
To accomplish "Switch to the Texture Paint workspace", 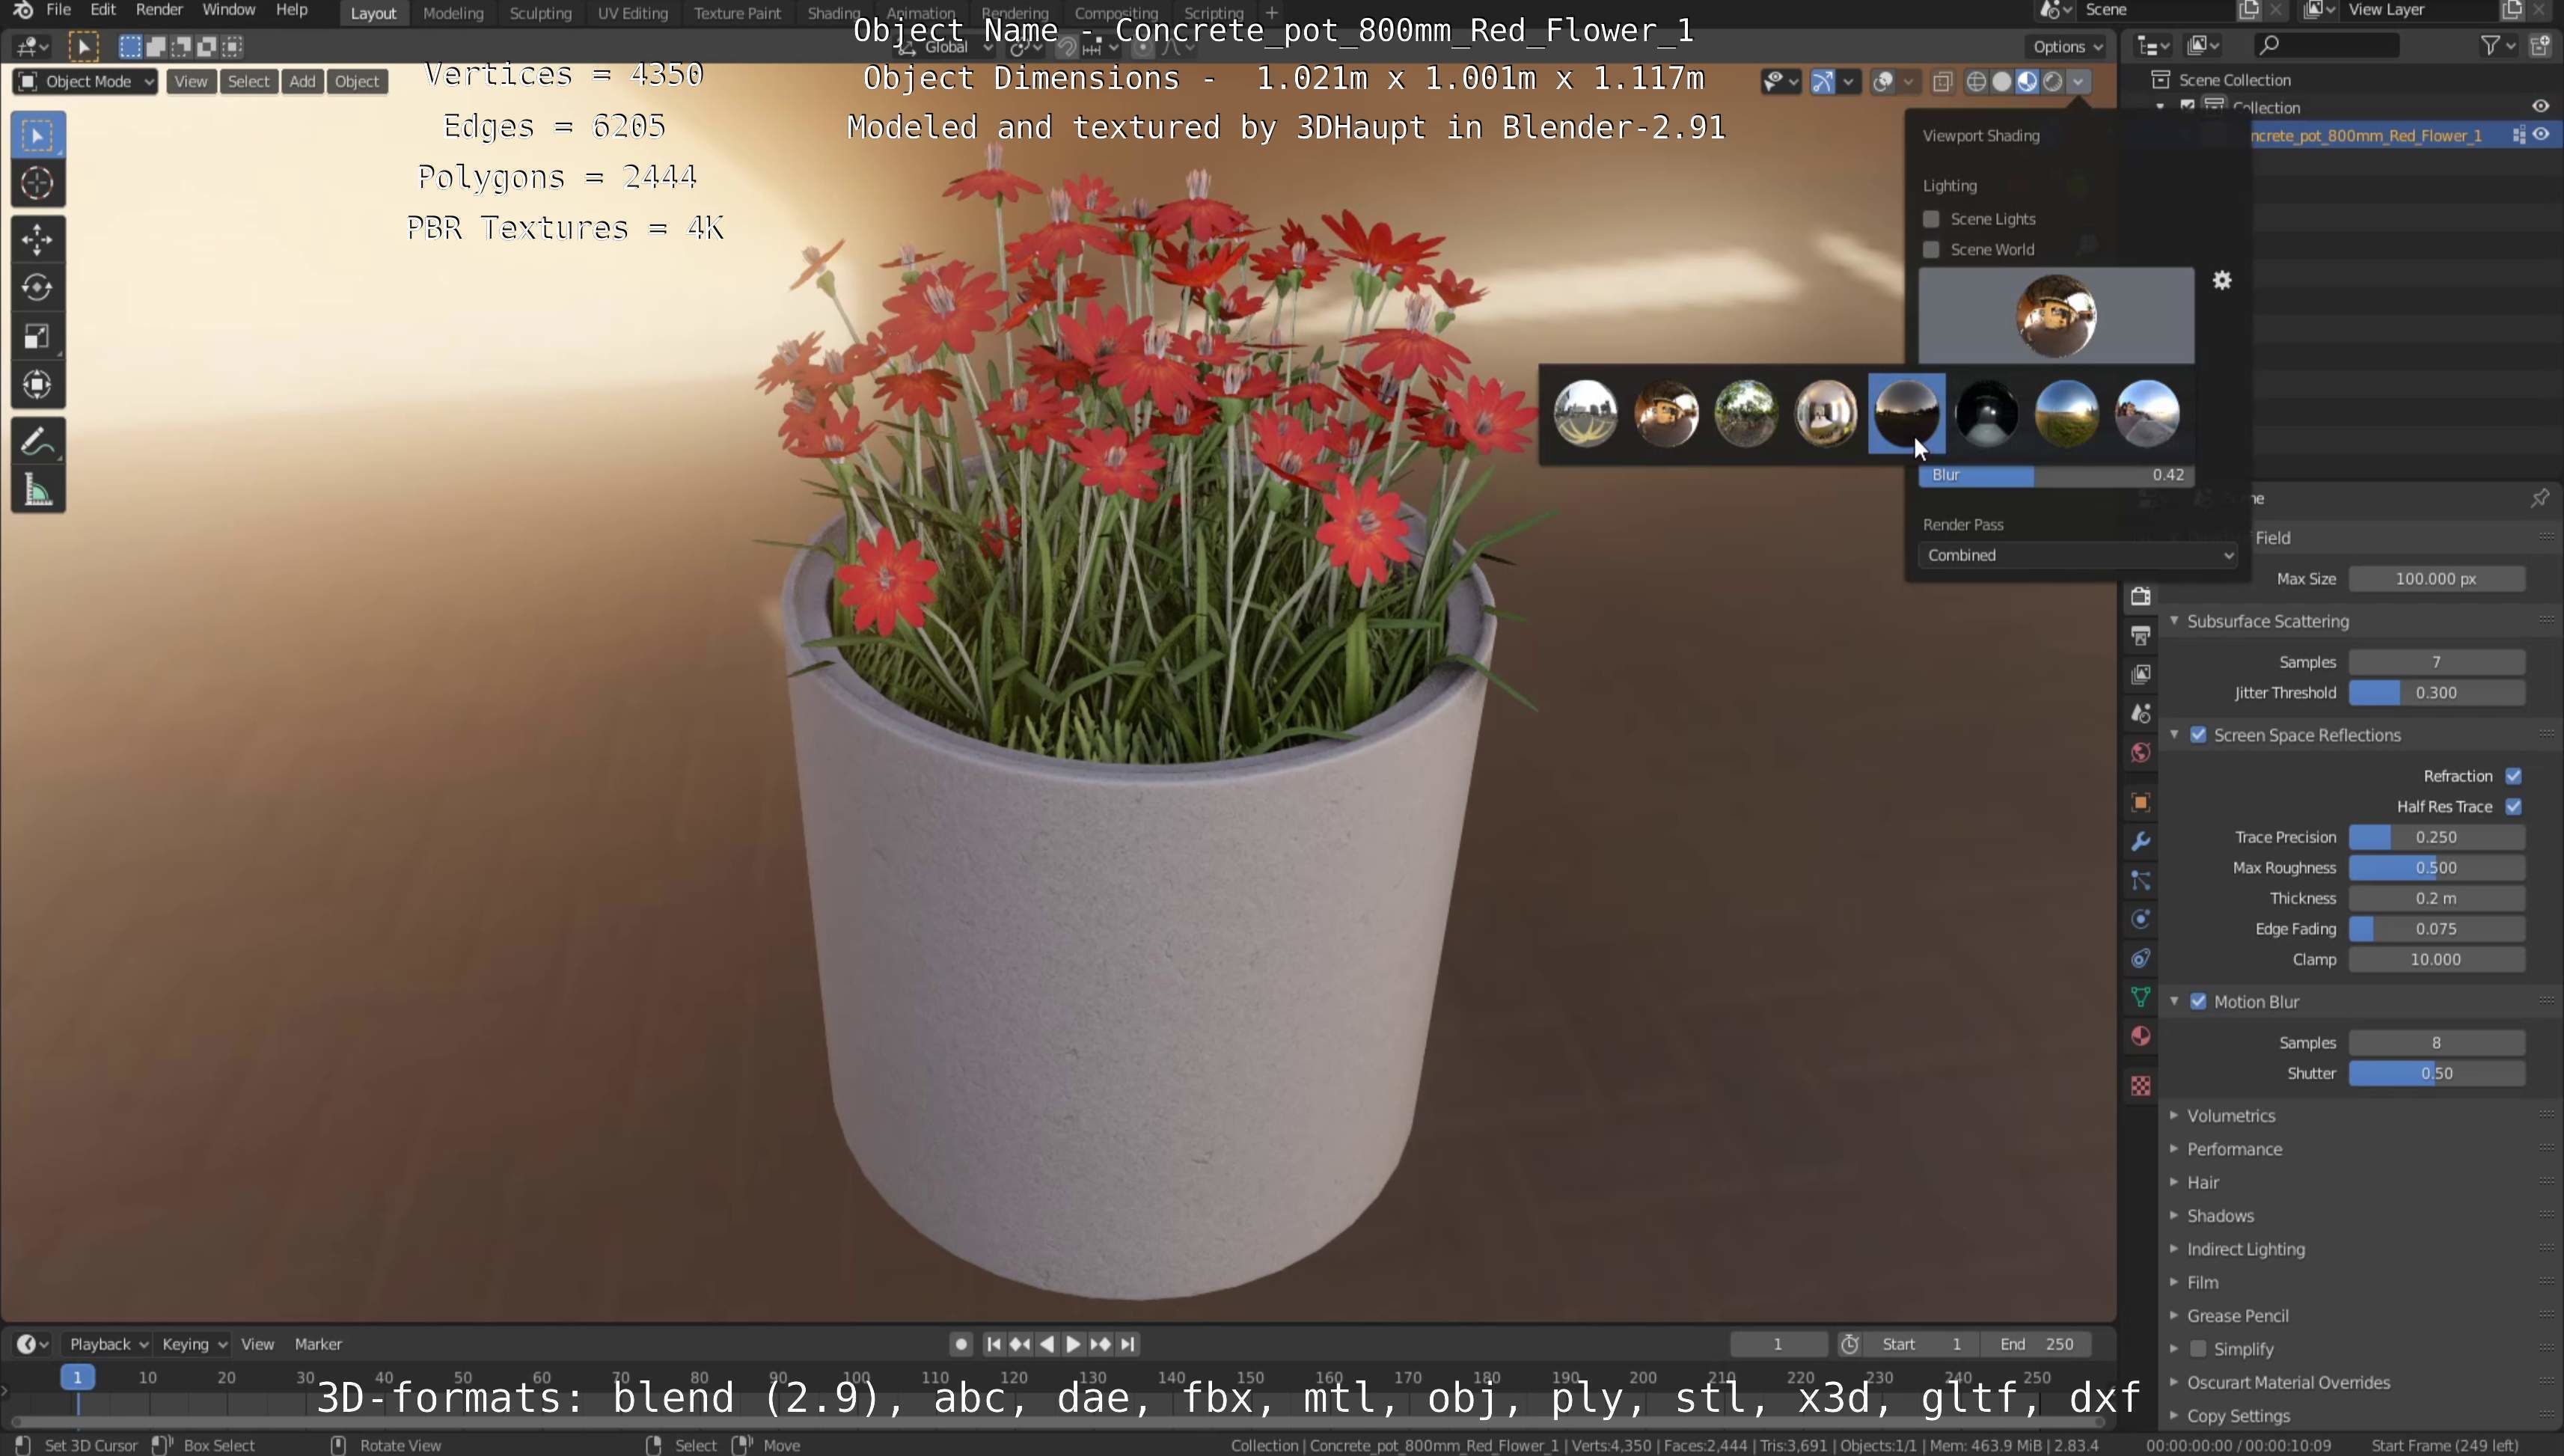I will tap(737, 14).
